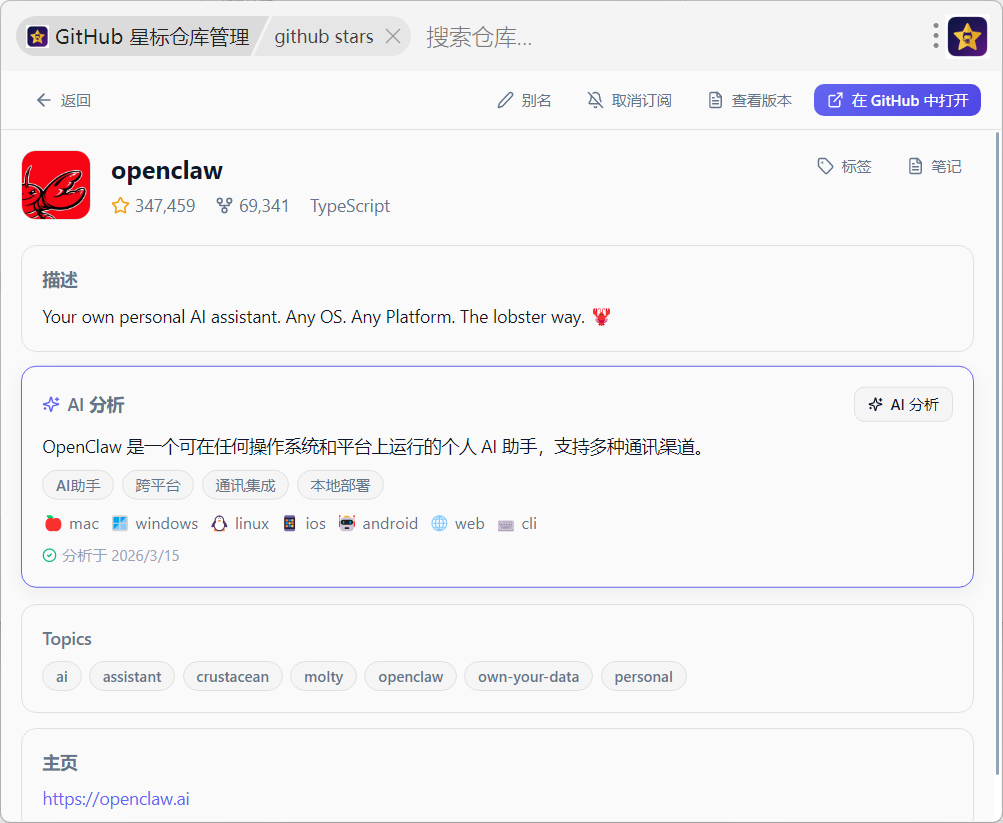The height and width of the screenshot is (823, 1003).
Task: Select the AI助手 tag chip
Action: [x=78, y=485]
